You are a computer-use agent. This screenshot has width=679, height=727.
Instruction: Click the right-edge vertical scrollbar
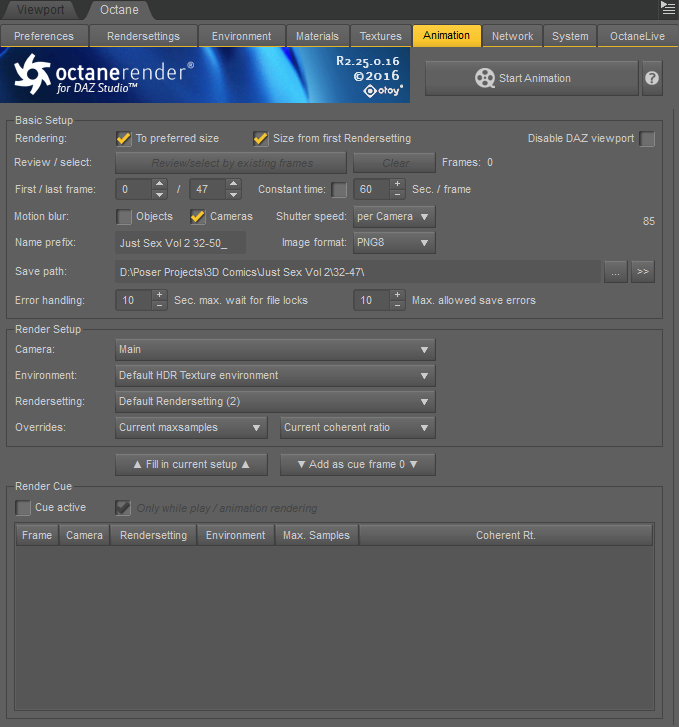[674, 417]
